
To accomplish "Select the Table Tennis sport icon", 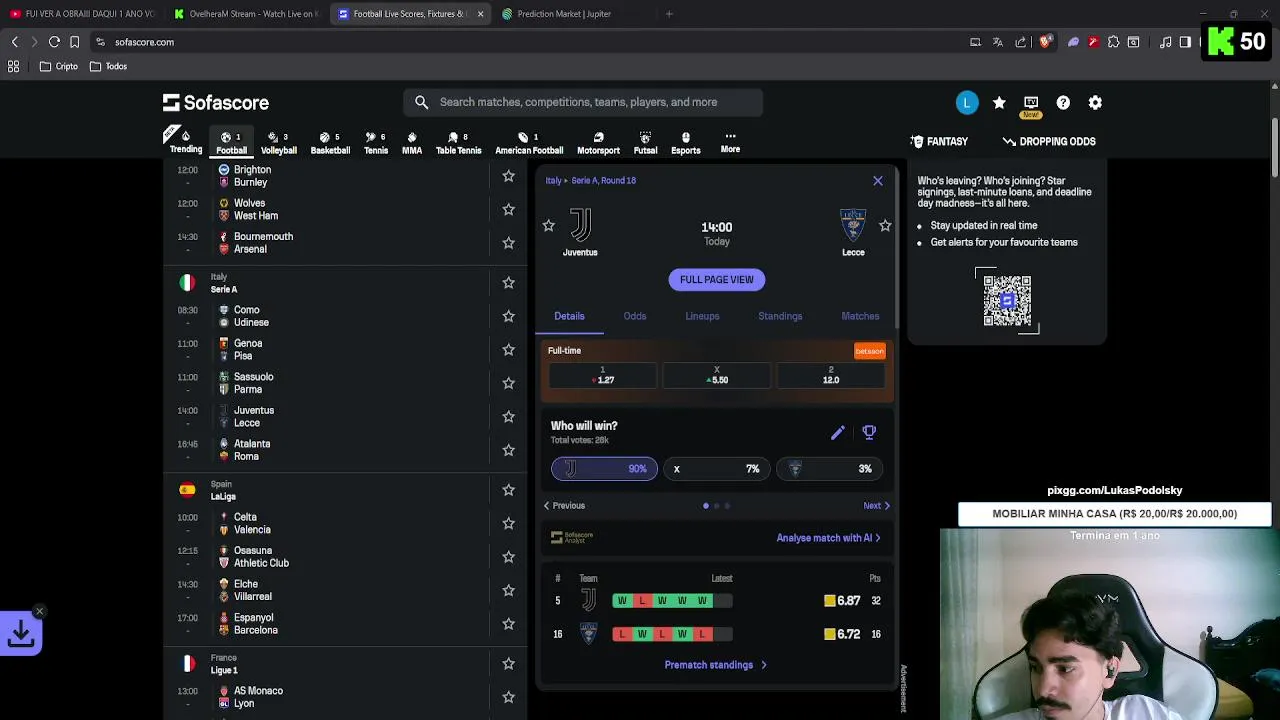I will click(458, 143).
